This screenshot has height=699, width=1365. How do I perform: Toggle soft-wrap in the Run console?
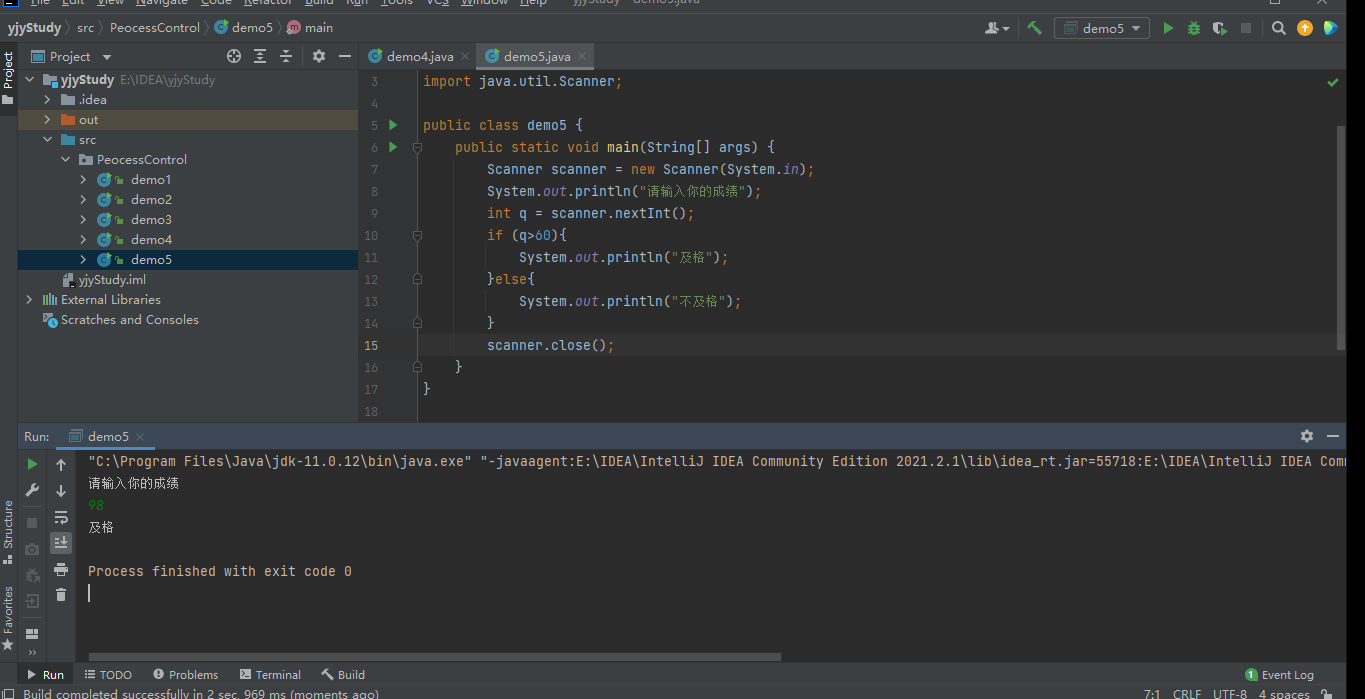click(61, 517)
